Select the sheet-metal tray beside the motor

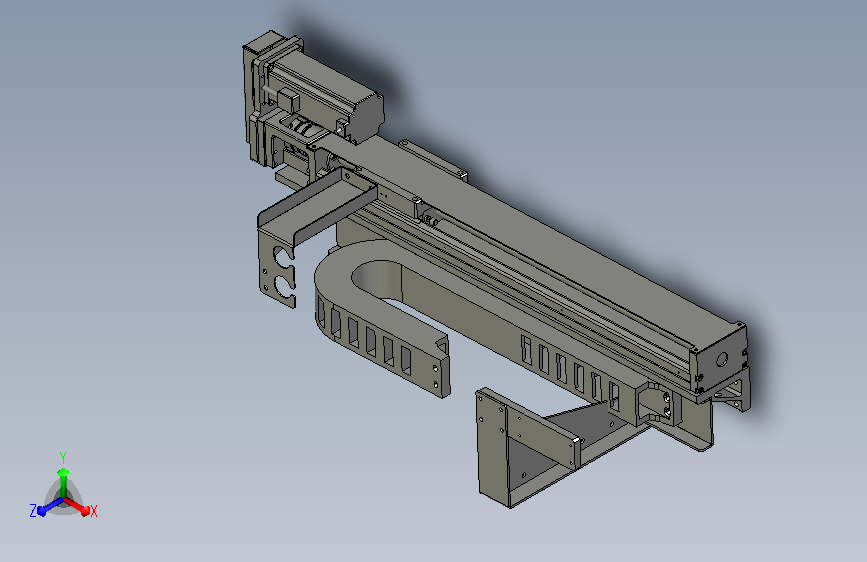pyautogui.click(x=318, y=207)
